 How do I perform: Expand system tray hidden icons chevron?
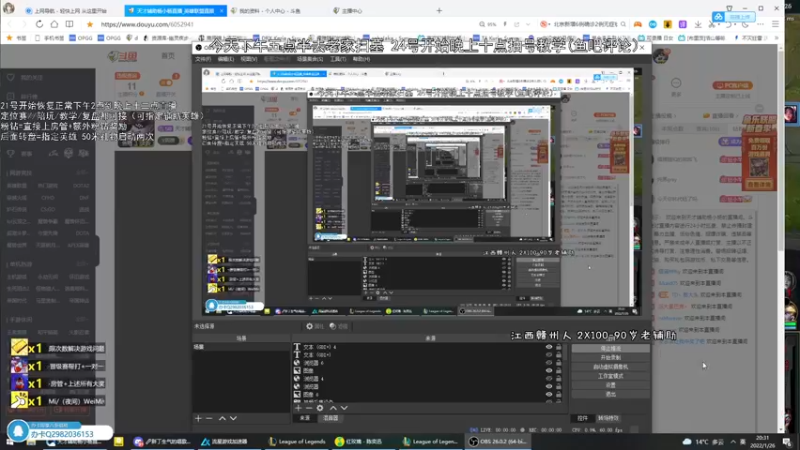pos(733,442)
